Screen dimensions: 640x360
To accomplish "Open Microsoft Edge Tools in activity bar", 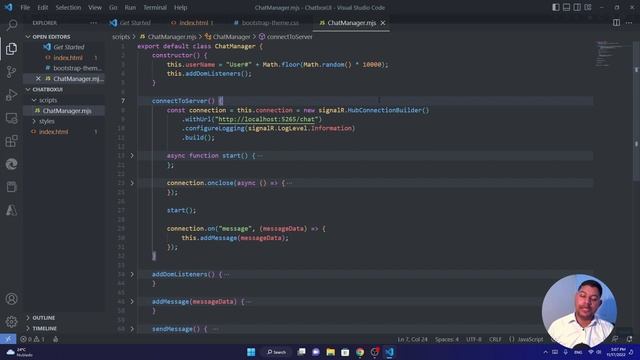I will [x=11, y=164].
